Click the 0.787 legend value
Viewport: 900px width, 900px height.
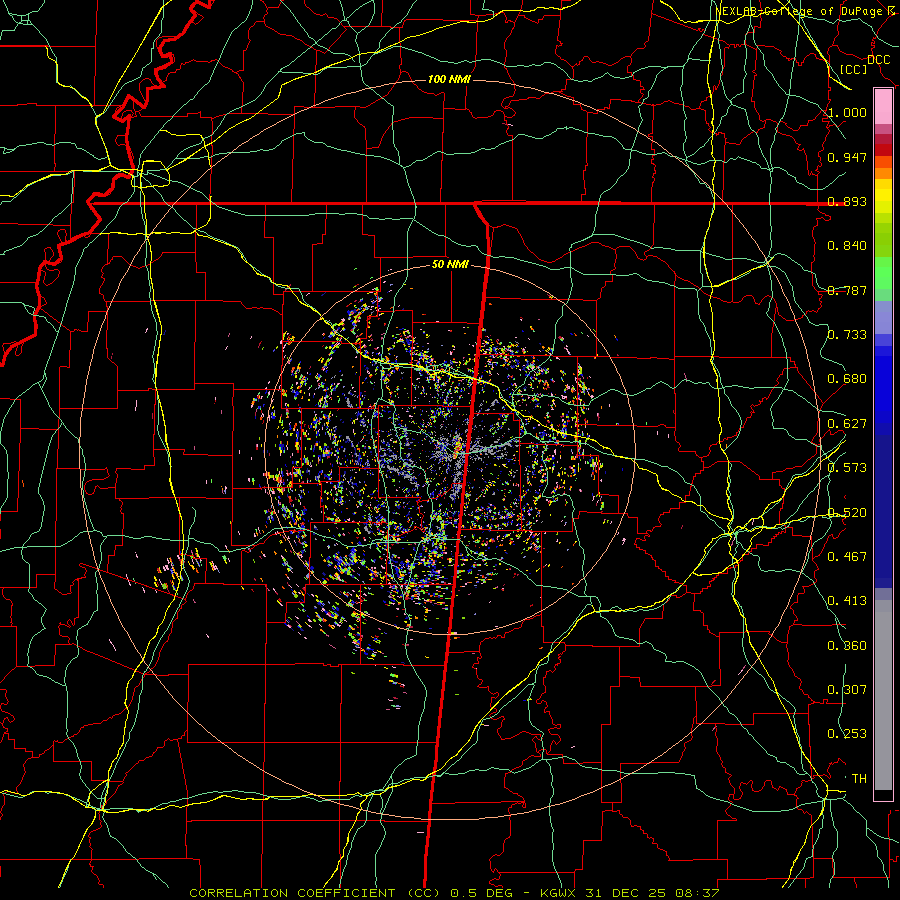(x=847, y=290)
